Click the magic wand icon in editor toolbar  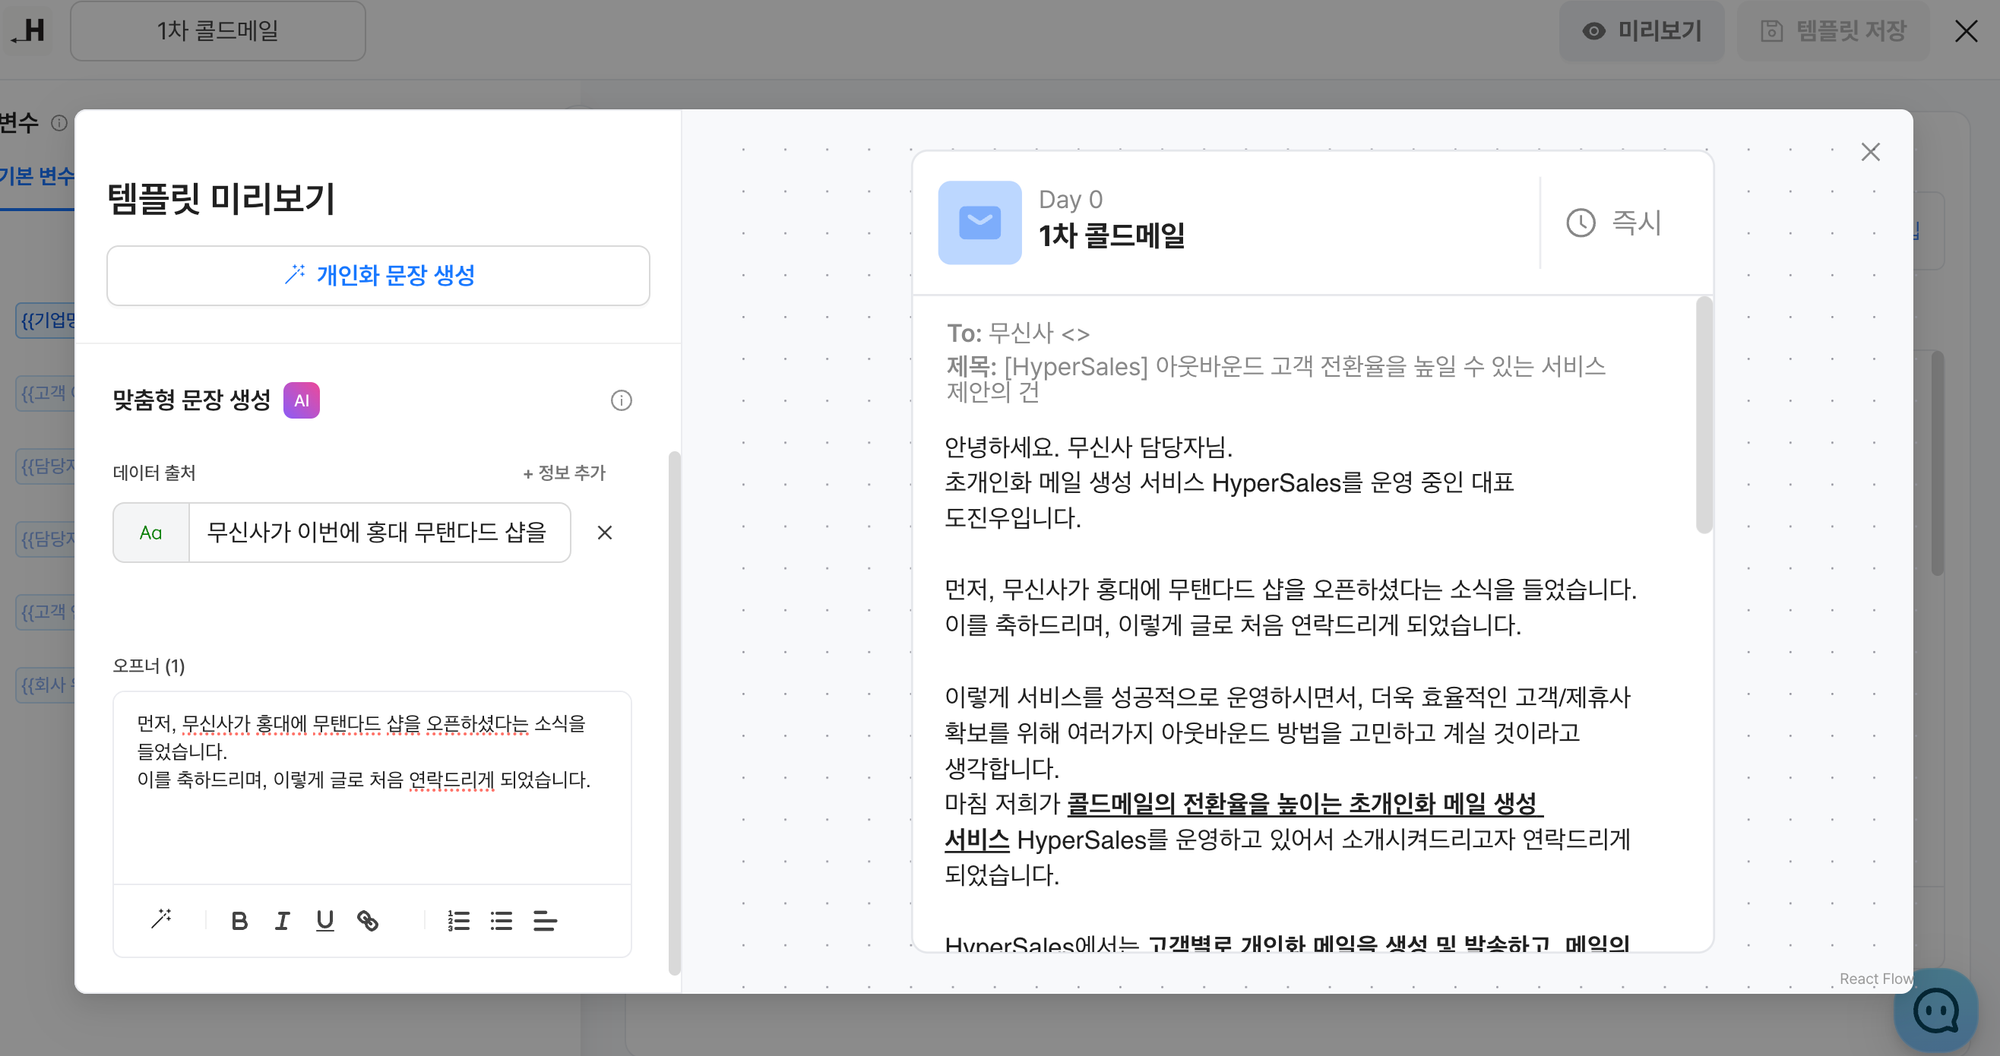pos(161,919)
